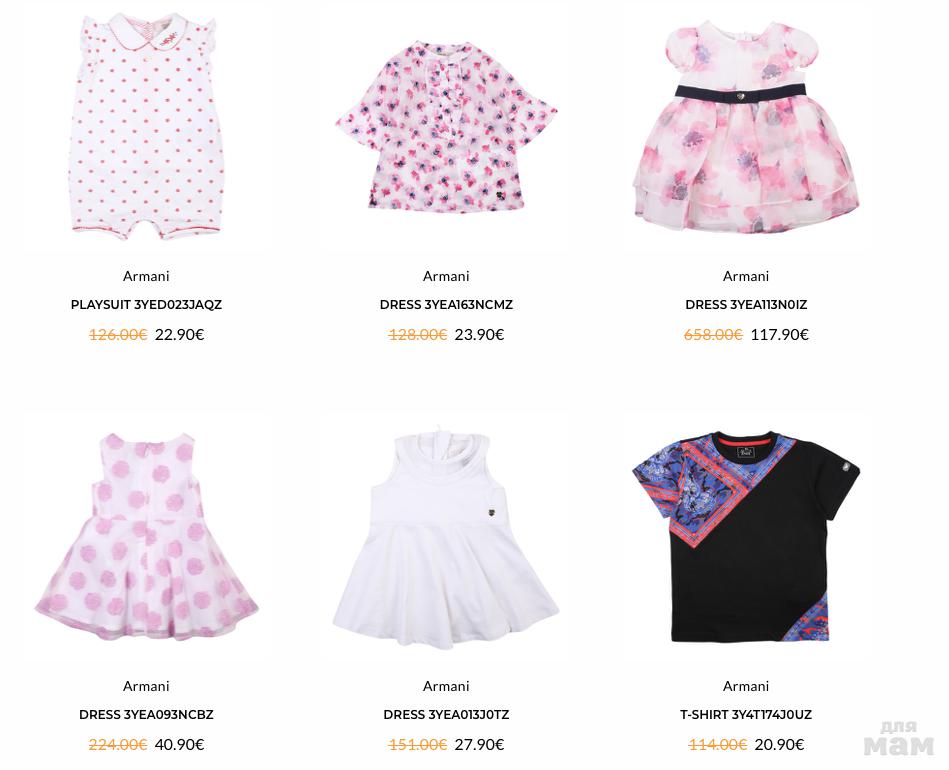Open the DRESS 3YEA113N0IZ title link

[x=746, y=304]
